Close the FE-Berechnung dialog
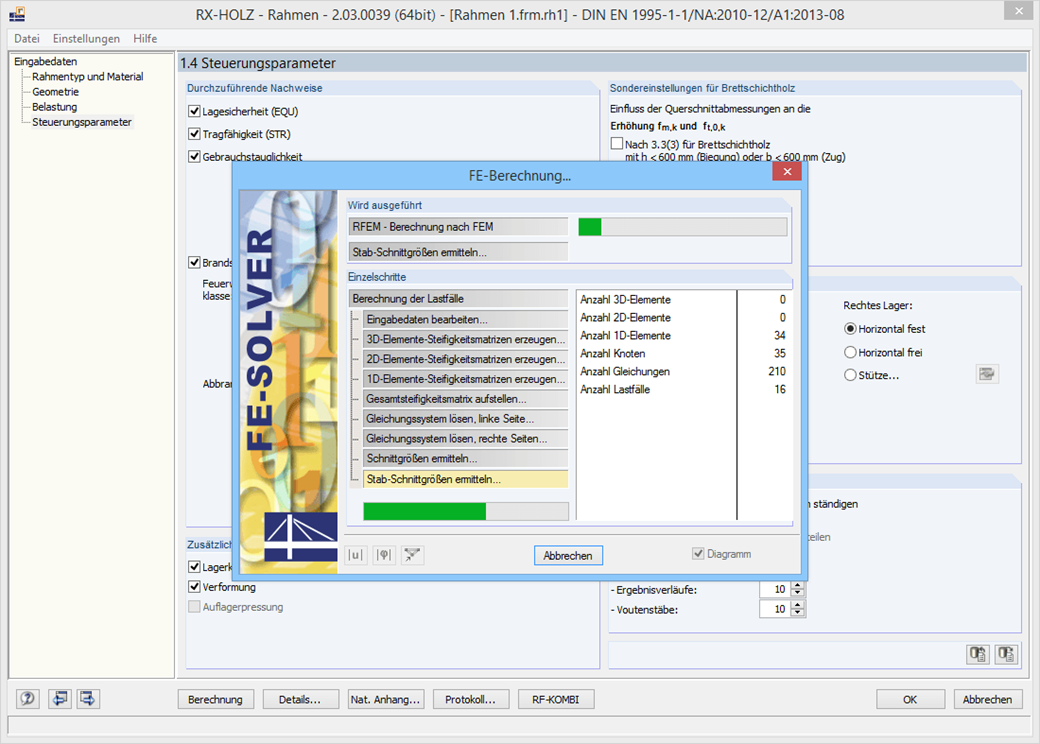 click(x=787, y=172)
